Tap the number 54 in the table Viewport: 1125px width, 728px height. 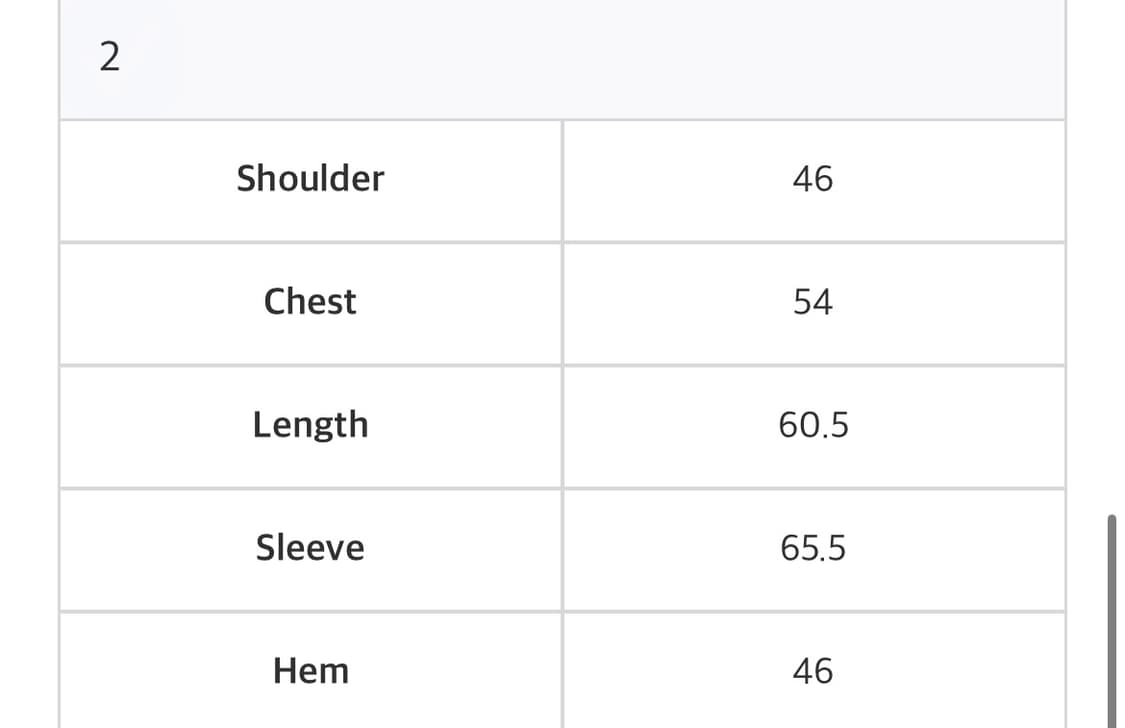coord(812,302)
